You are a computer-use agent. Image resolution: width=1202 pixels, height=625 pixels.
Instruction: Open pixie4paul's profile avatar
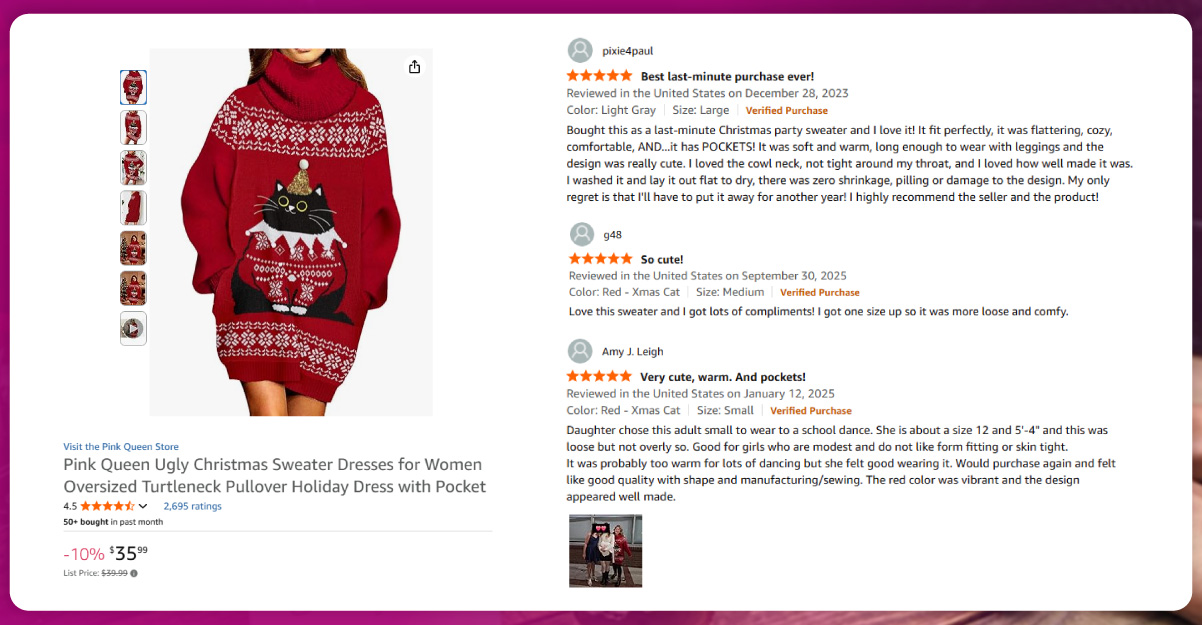tap(579, 51)
